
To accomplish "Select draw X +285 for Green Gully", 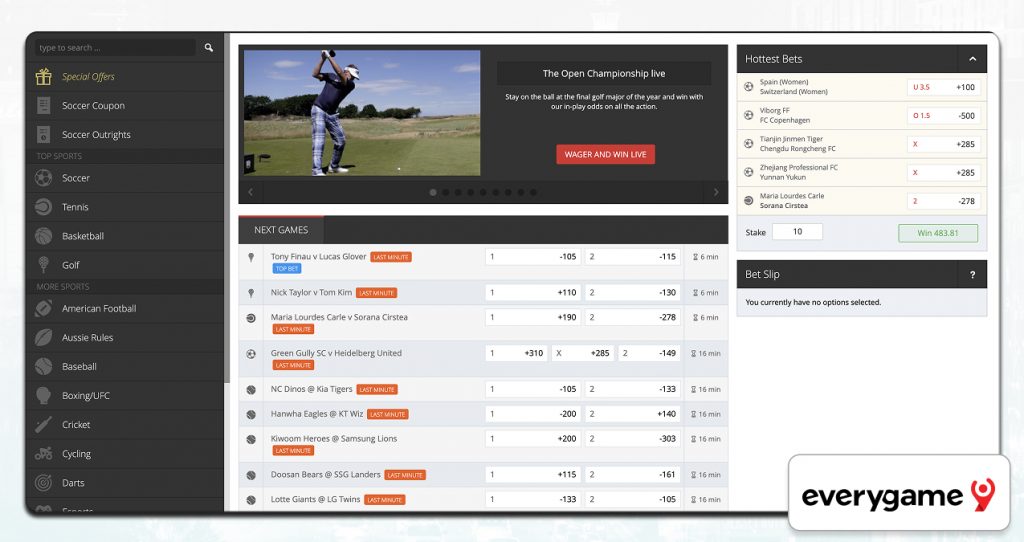I will tap(583, 353).
